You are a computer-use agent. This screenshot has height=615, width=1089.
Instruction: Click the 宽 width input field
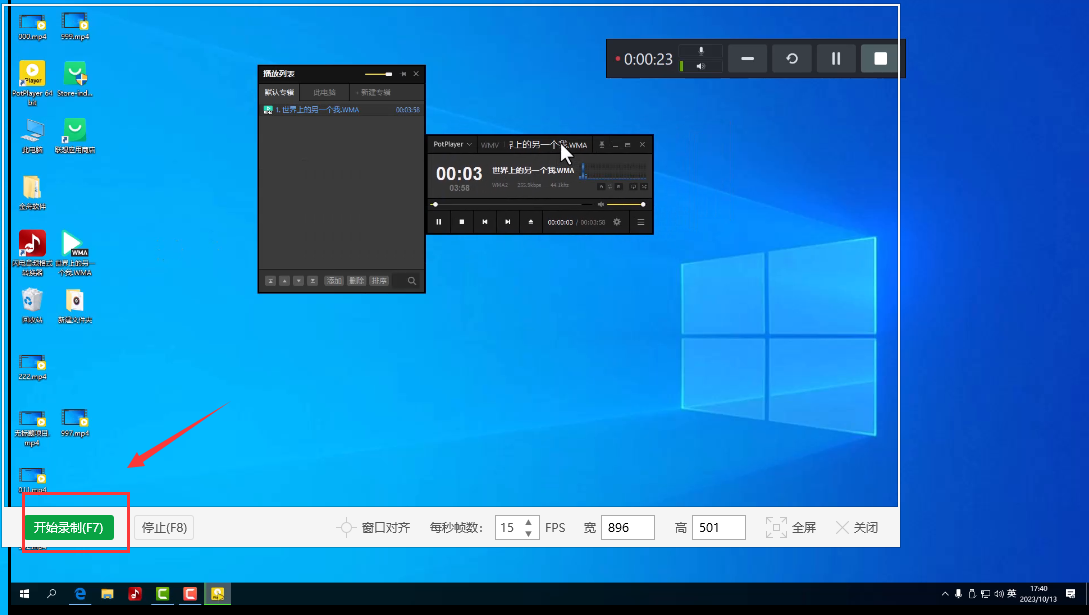tap(627, 528)
